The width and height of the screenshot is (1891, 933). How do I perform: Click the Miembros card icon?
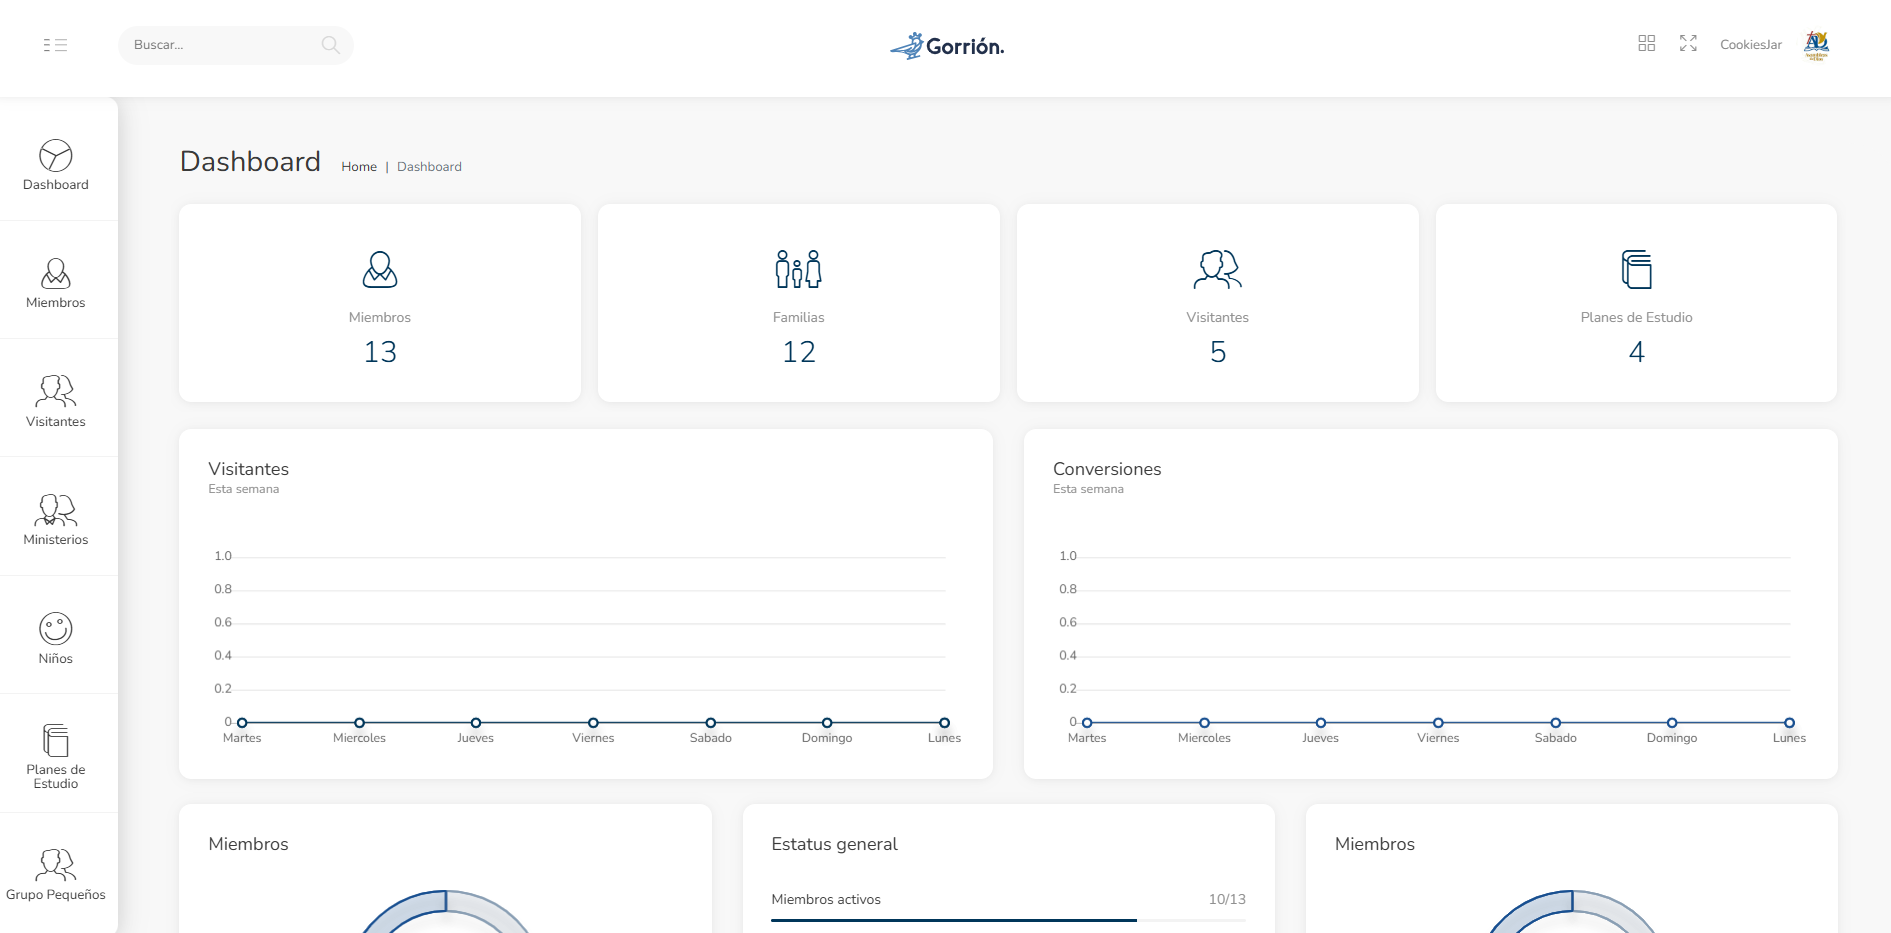pyautogui.click(x=380, y=269)
